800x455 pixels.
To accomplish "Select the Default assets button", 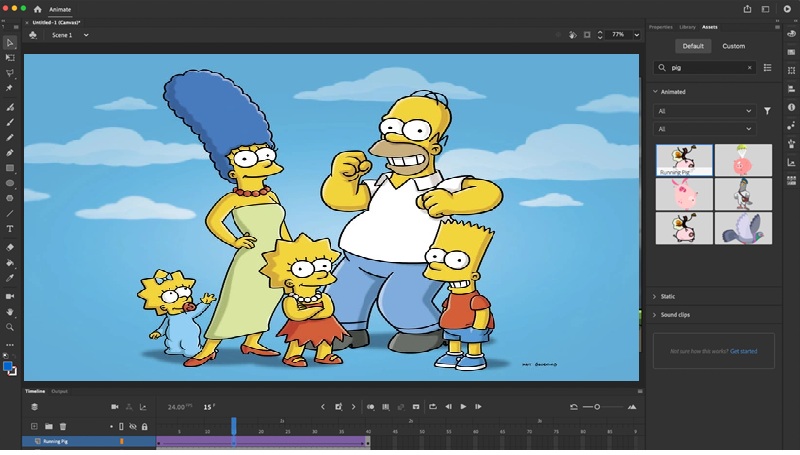I will coord(693,46).
